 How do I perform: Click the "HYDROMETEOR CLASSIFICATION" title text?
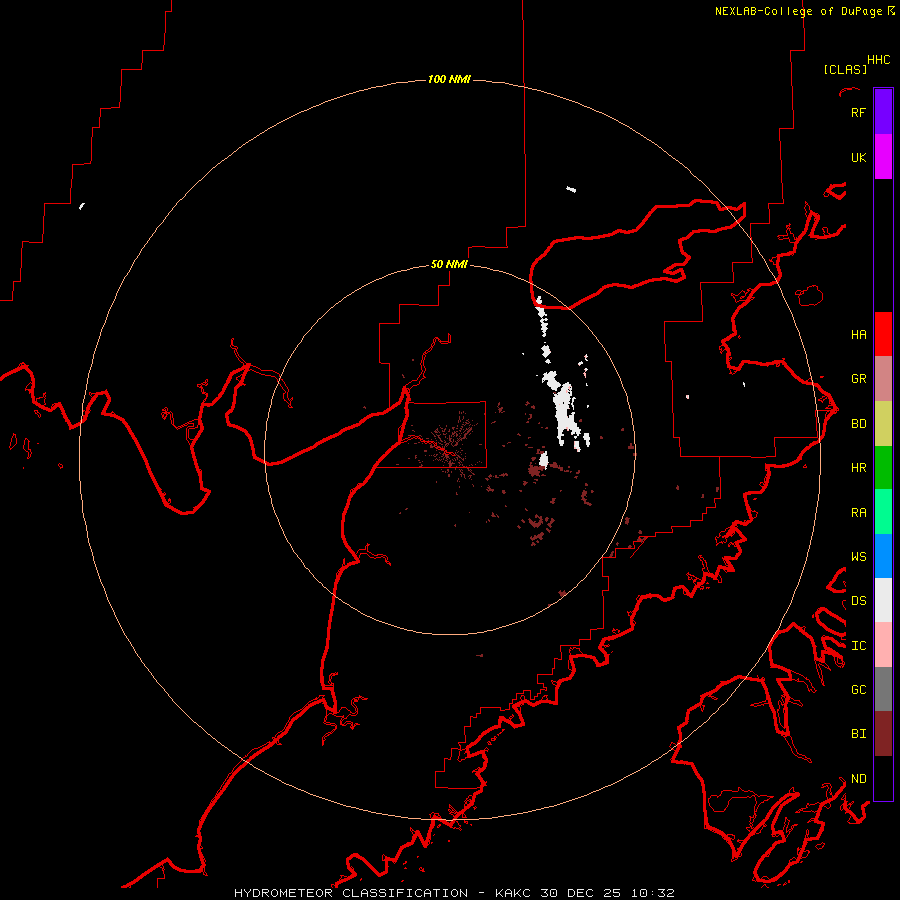pyautogui.click(x=351, y=893)
